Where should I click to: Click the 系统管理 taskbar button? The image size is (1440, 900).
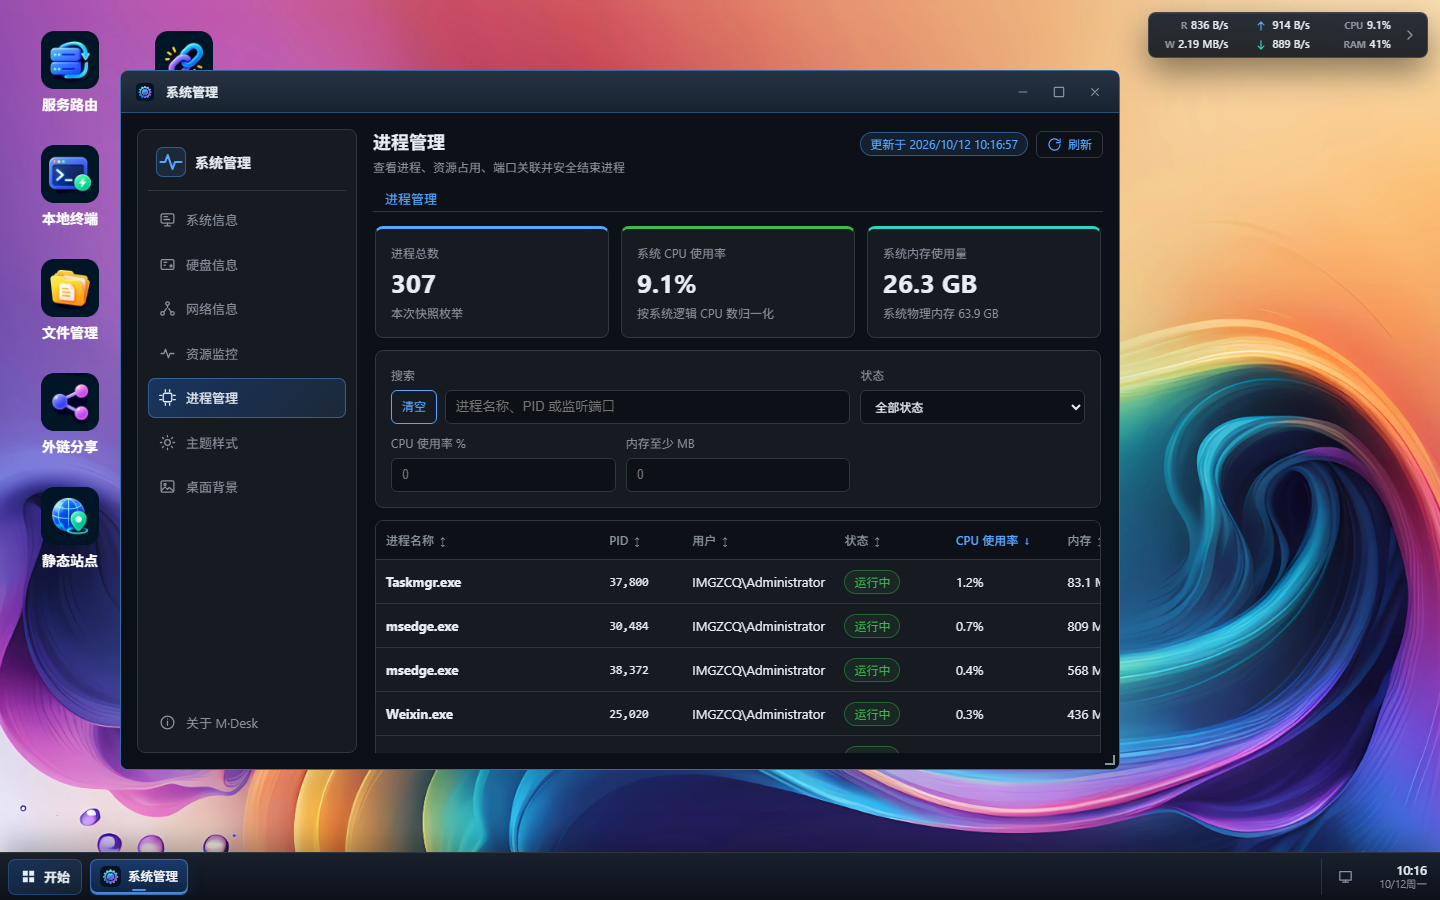tap(139, 877)
